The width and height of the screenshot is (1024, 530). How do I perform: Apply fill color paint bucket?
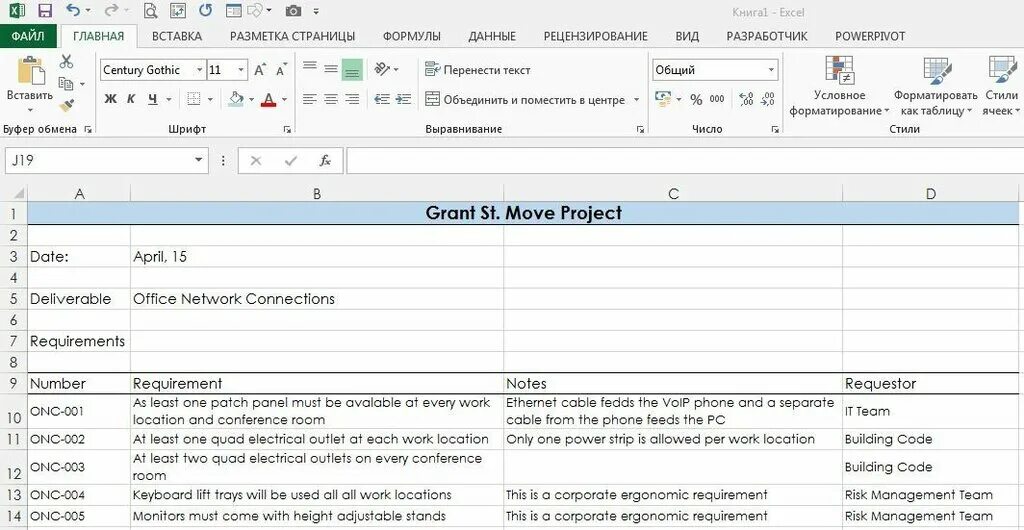click(236, 99)
